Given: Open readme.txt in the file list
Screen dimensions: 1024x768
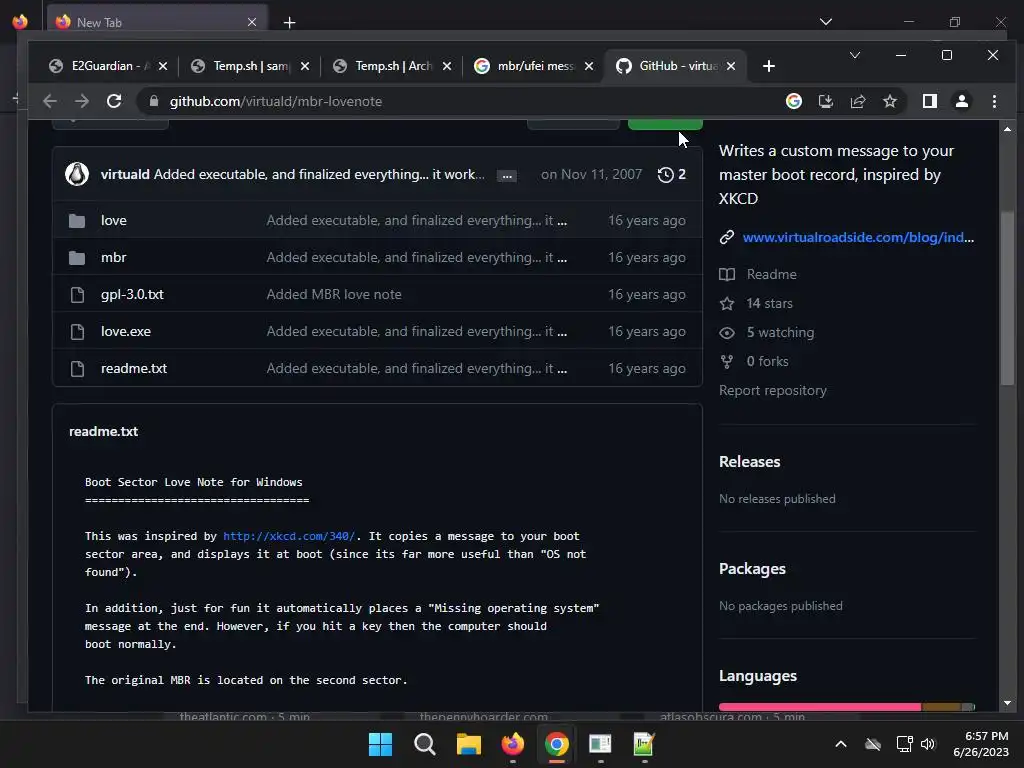Looking at the screenshot, I should (x=134, y=369).
